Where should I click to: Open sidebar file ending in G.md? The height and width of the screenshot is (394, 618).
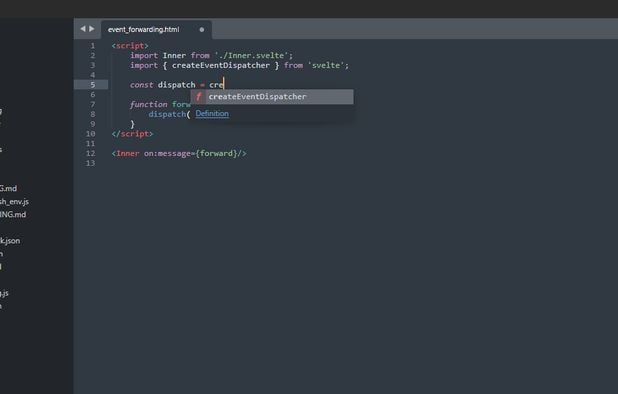click(x=8, y=188)
